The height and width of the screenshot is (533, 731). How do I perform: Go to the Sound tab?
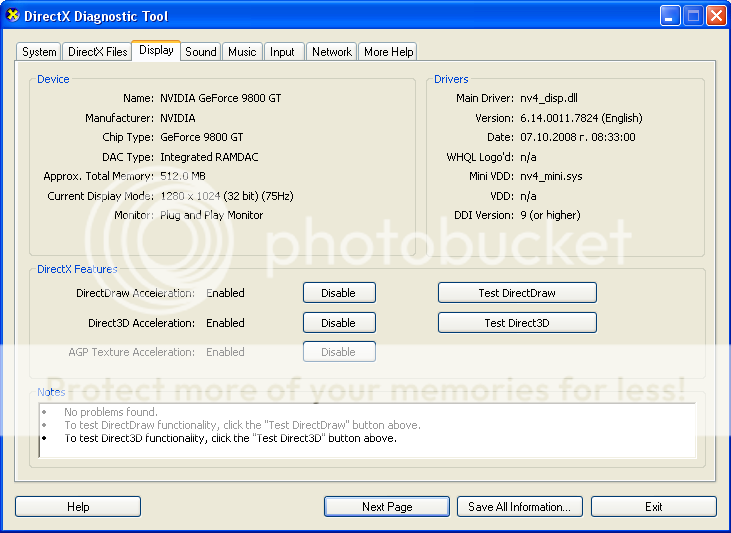201,52
